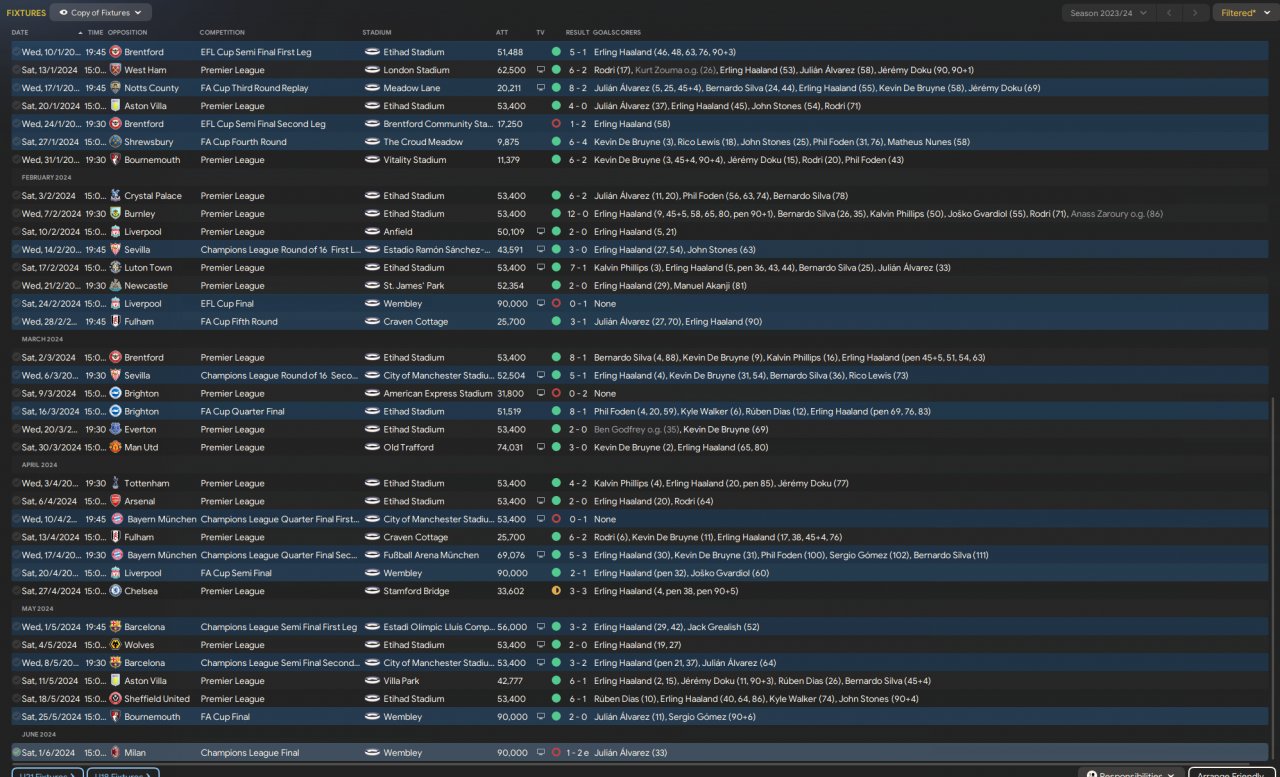Open the Responsibilities dropdown

pos(1131,773)
